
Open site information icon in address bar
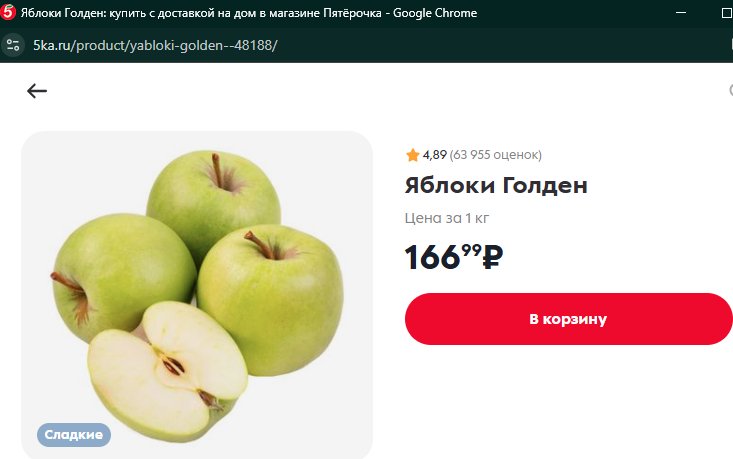coord(13,45)
